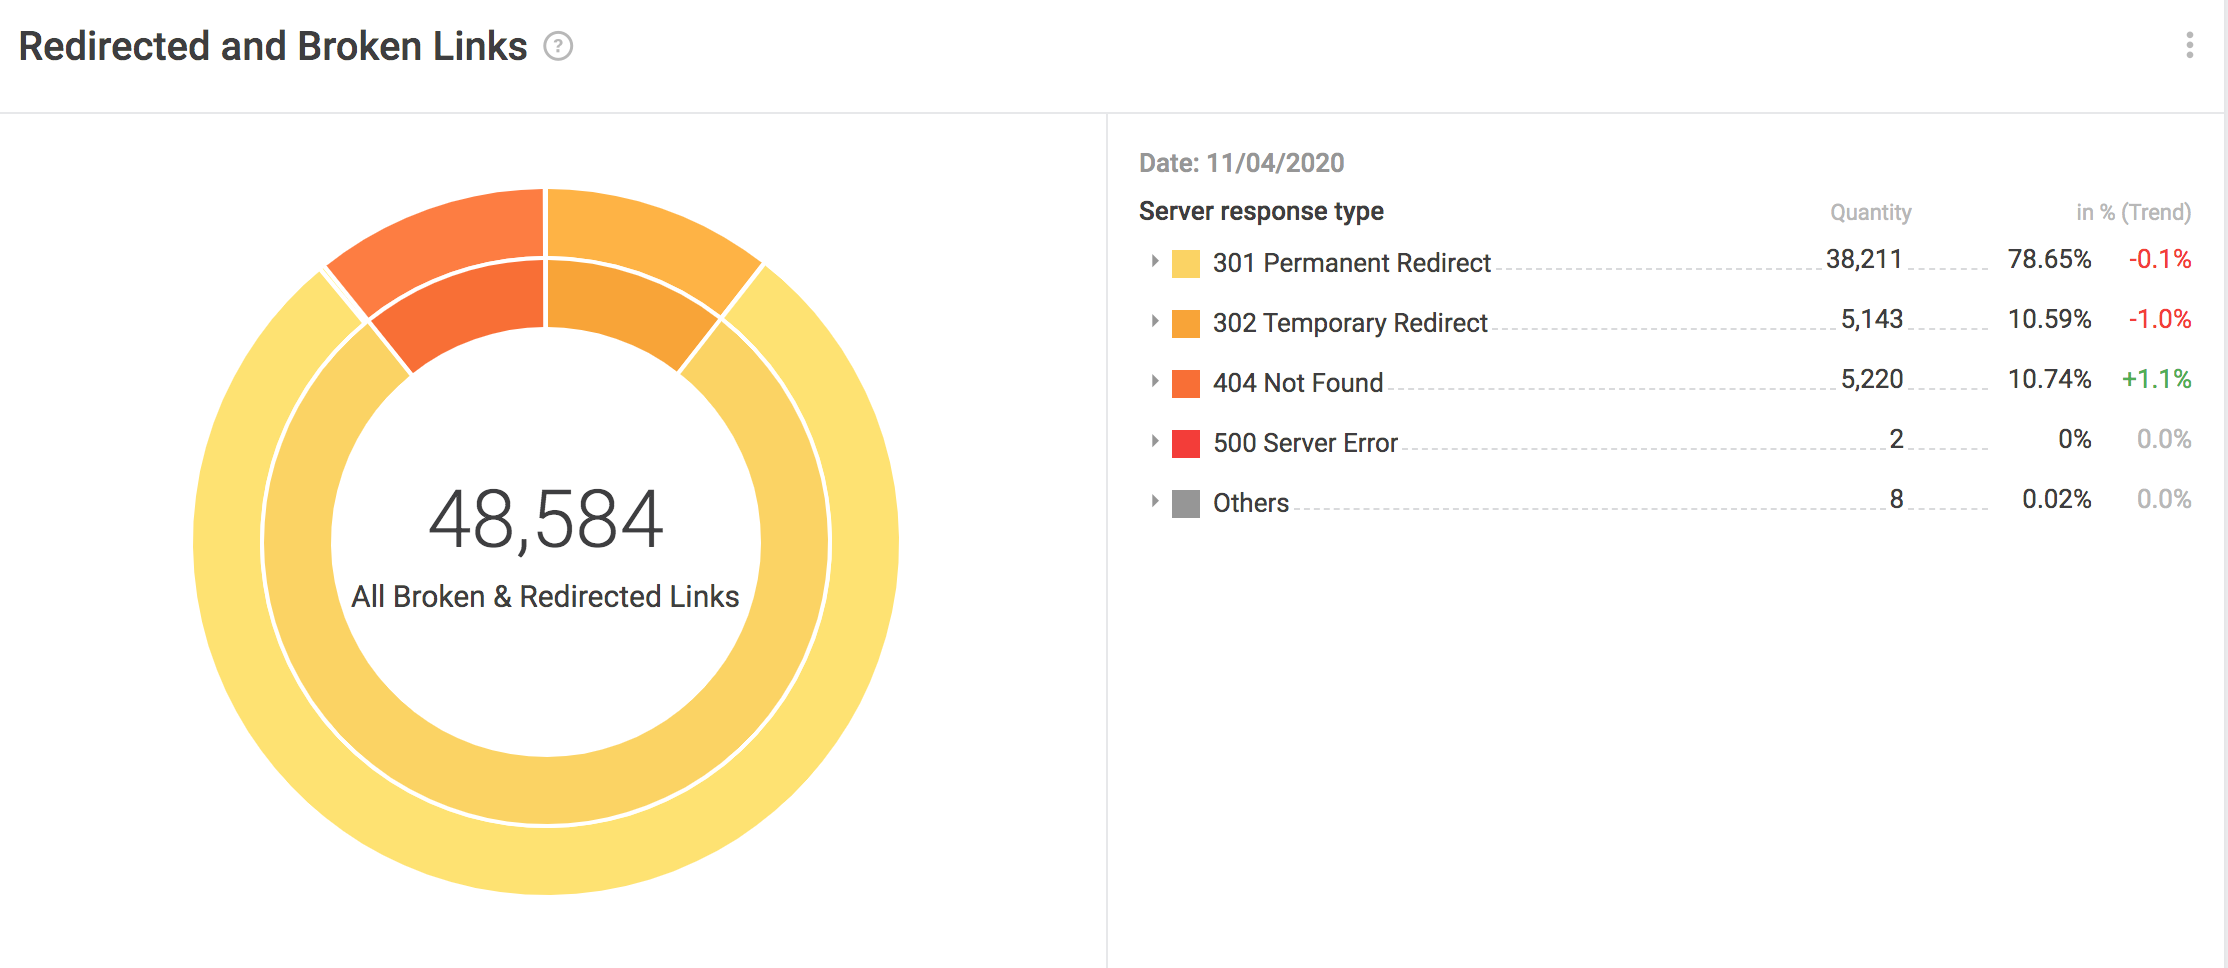Click the Quantity column header
Image resolution: width=2228 pixels, height=968 pixels.
[1870, 212]
